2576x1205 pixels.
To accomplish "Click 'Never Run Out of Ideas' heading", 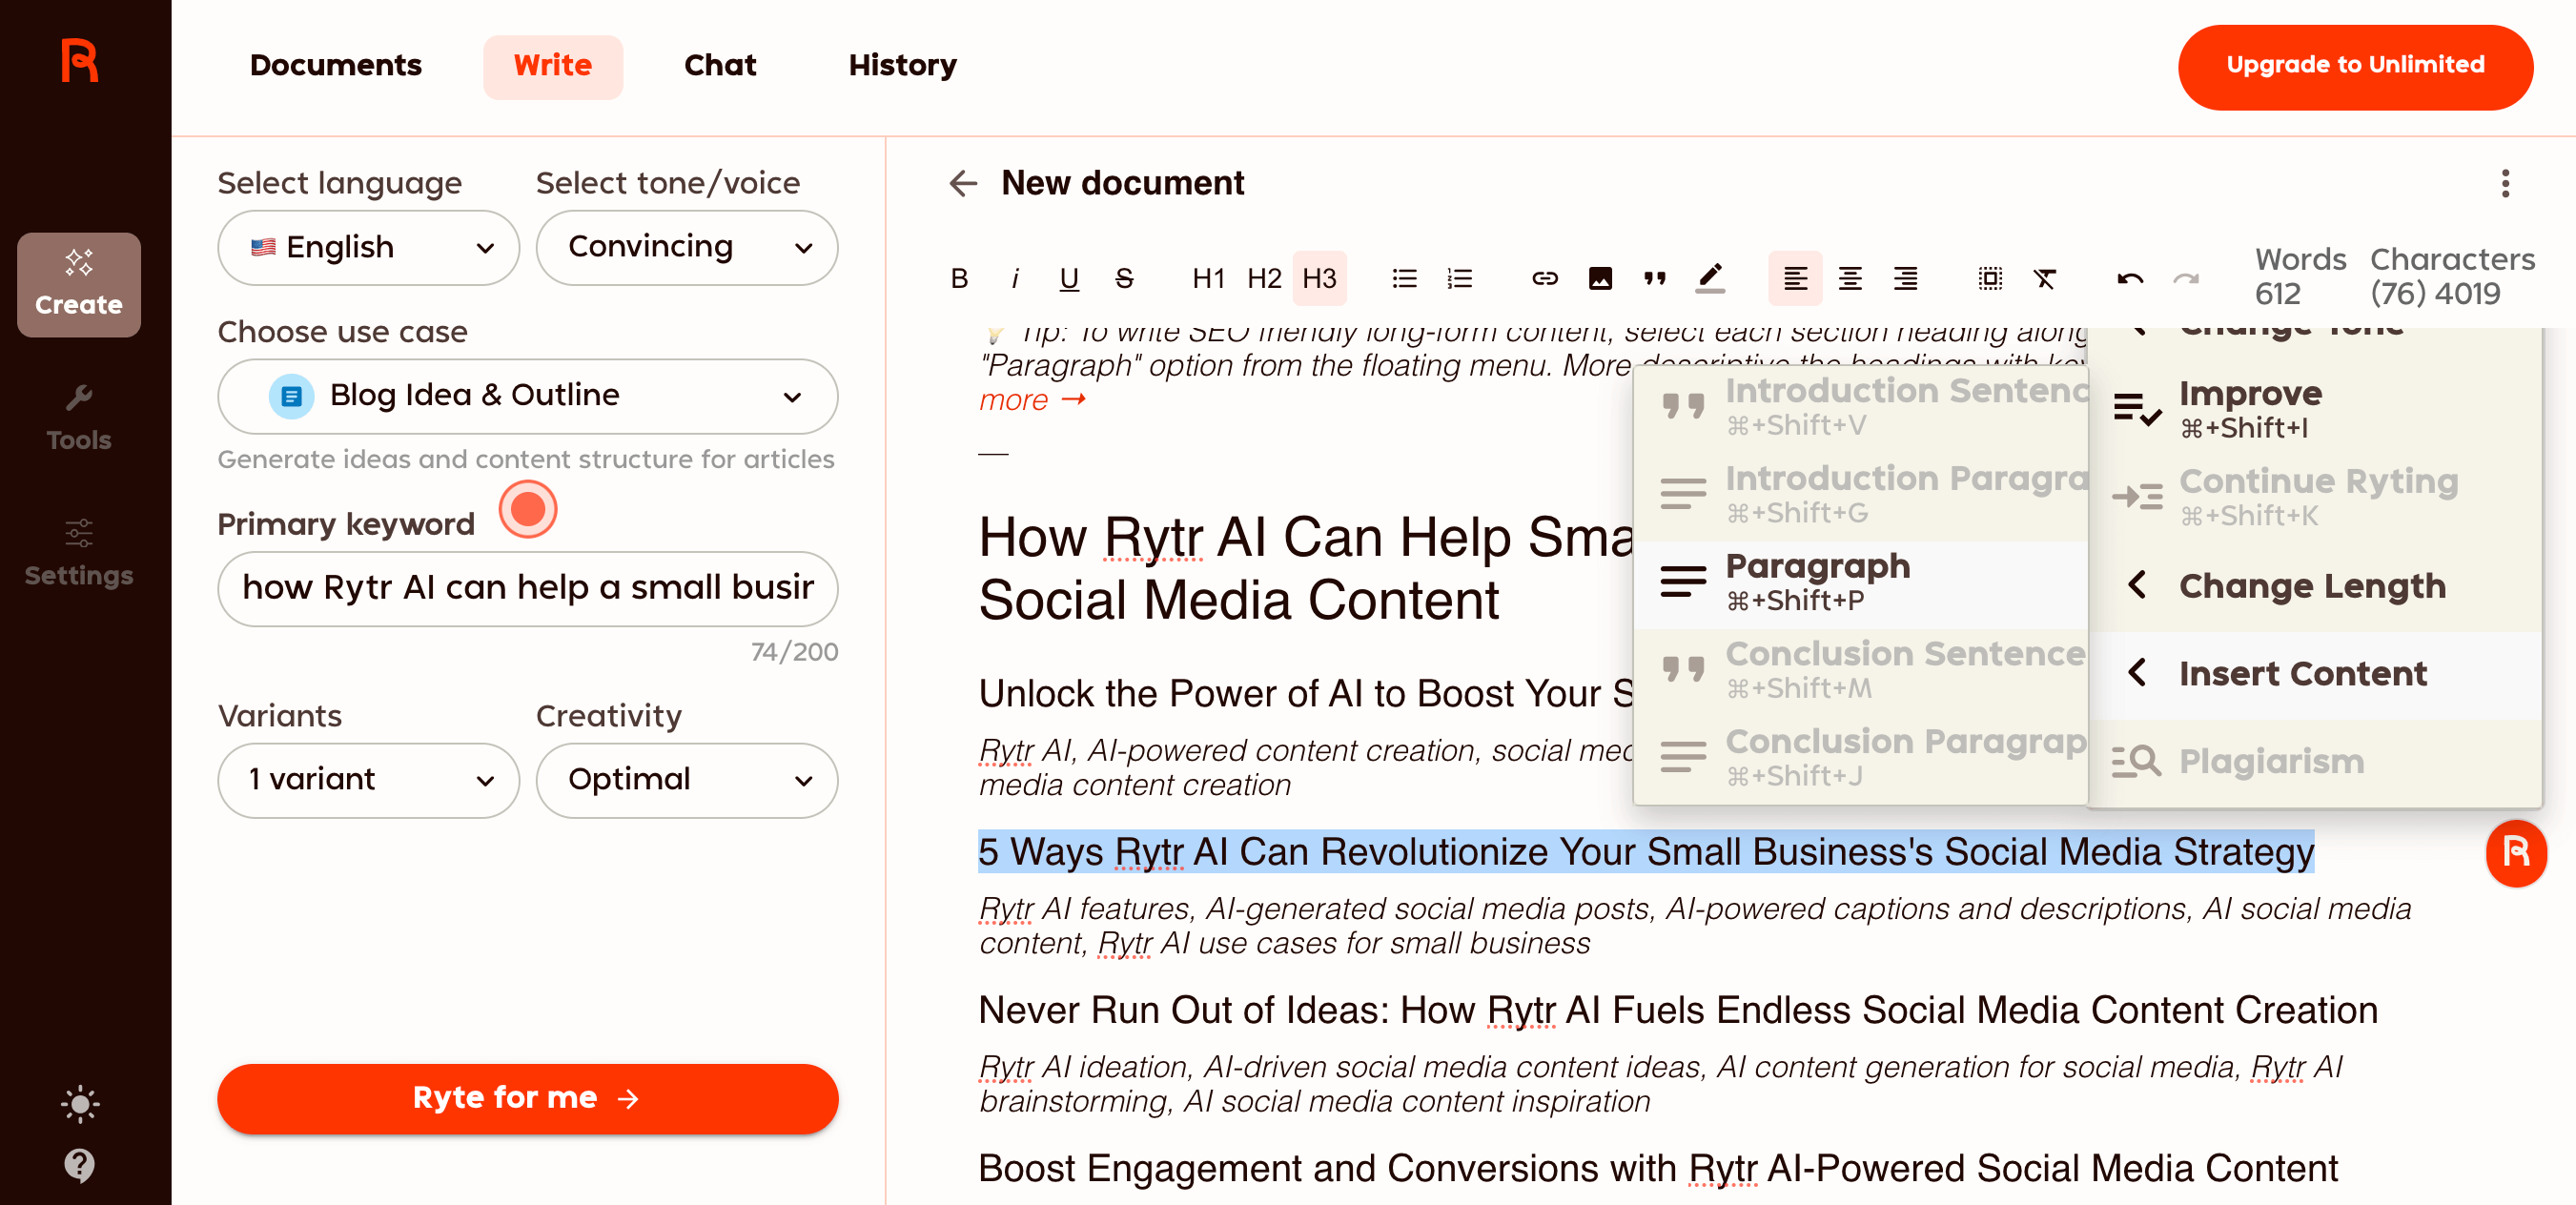I will pyautogui.click(x=1678, y=1010).
